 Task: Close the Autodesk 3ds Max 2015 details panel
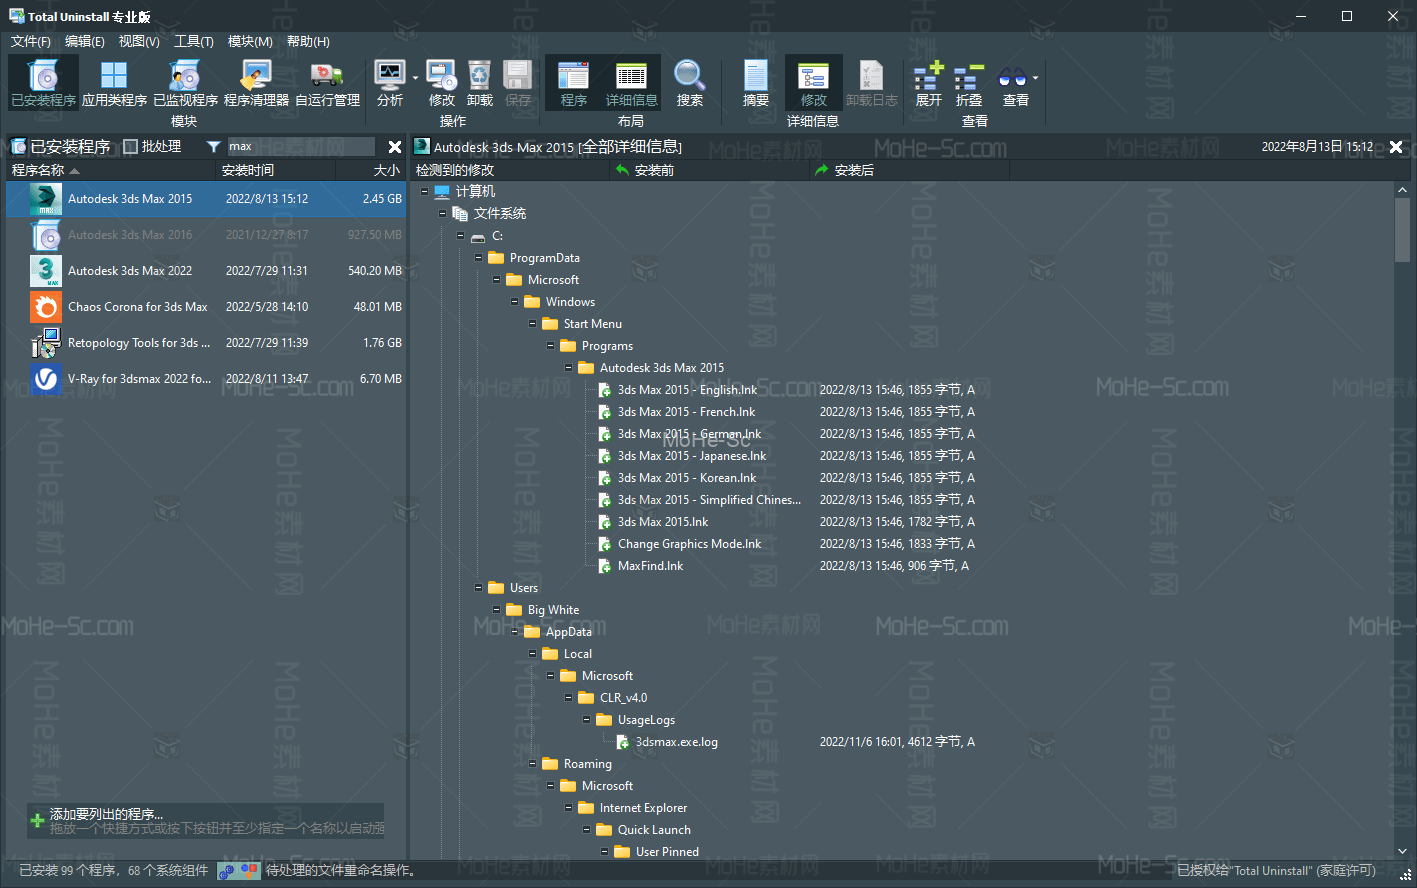tap(1396, 147)
